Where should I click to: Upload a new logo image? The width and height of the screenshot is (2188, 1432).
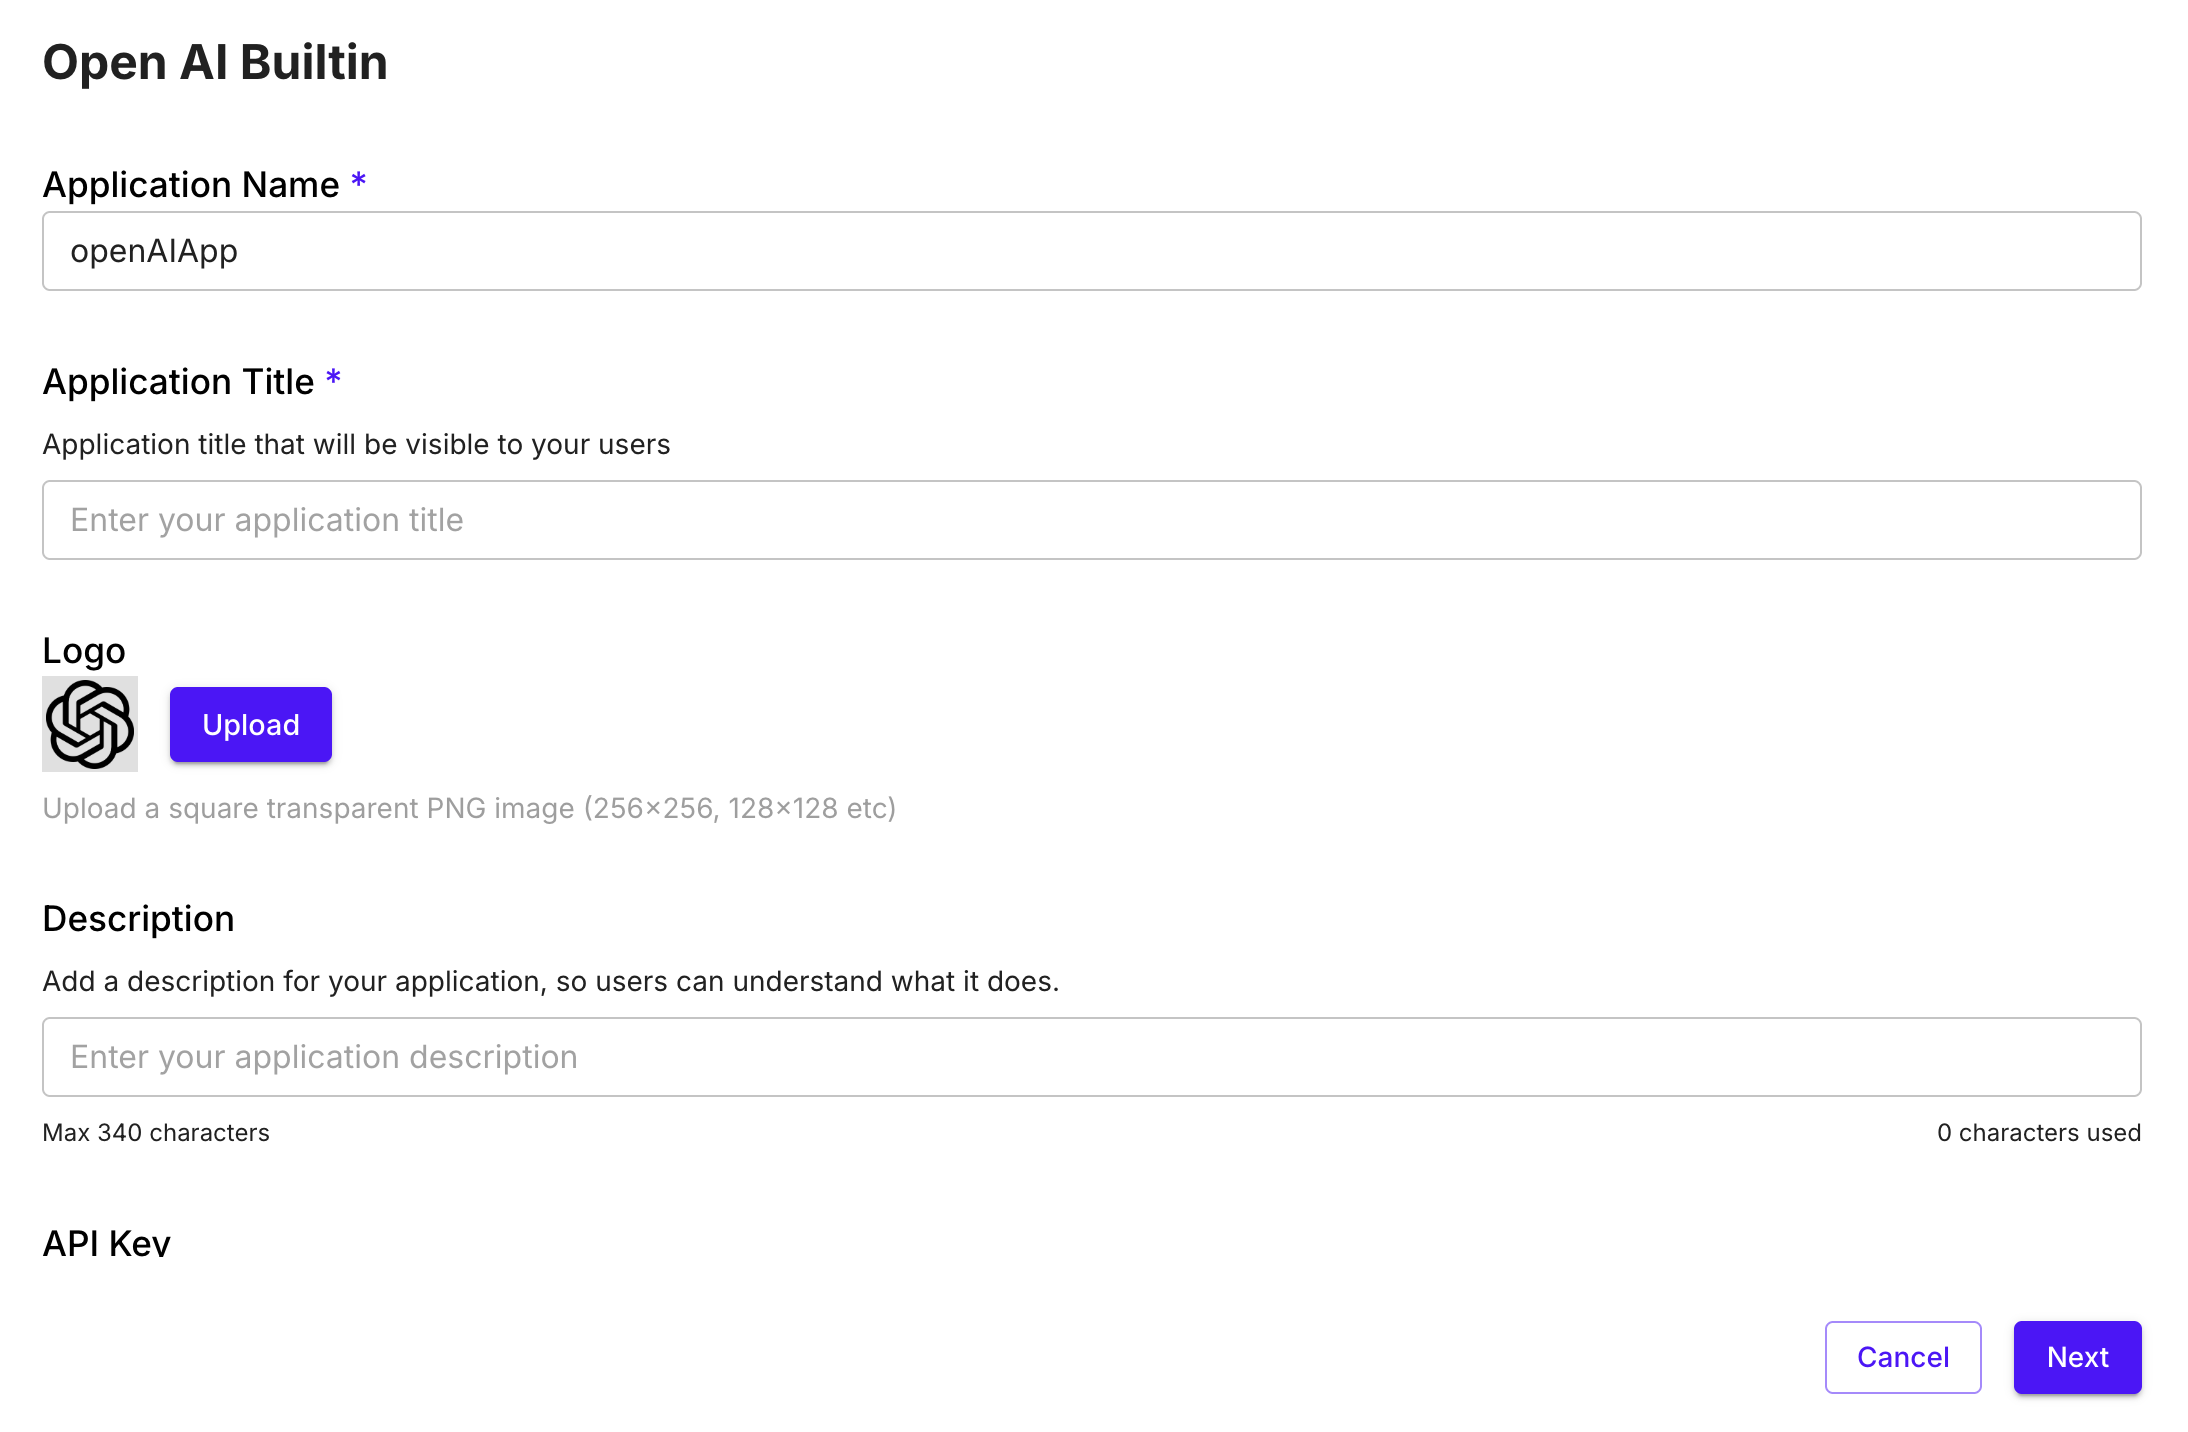[251, 724]
